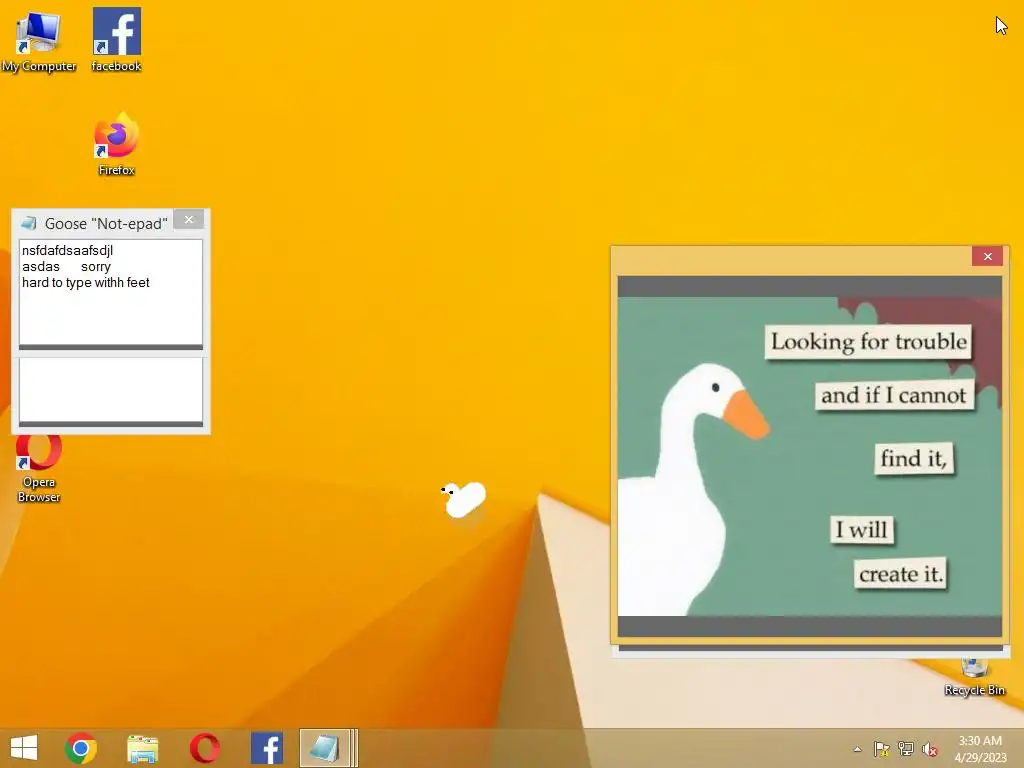The width and height of the screenshot is (1024, 768).
Task: Click the goose meme image
Action: click(810, 456)
